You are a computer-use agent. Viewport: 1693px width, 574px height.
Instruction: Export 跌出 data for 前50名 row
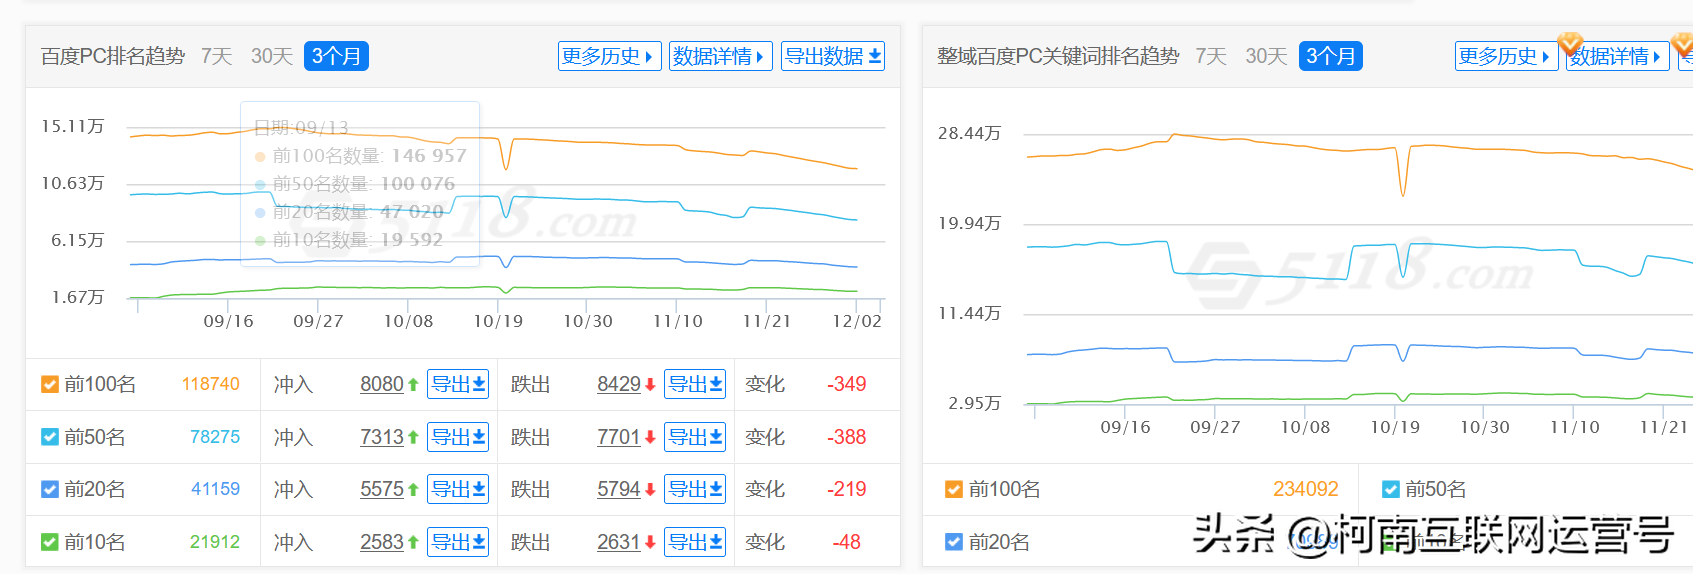click(695, 437)
